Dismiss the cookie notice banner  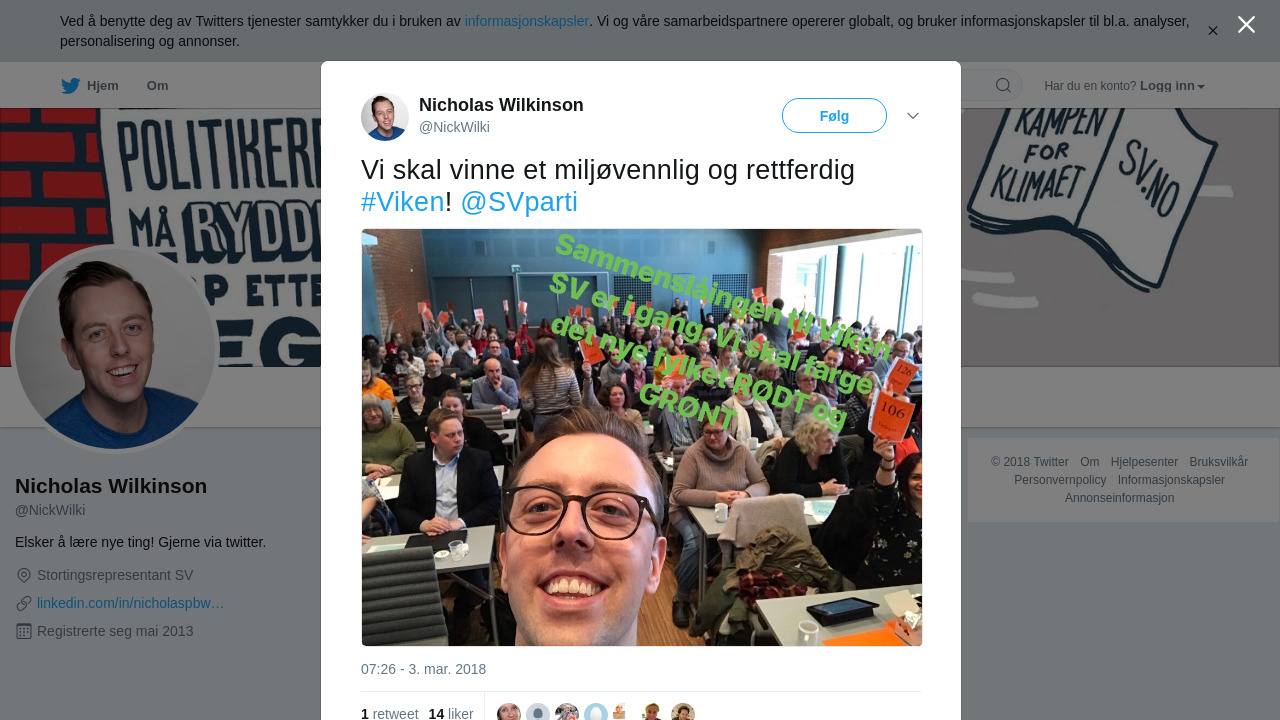tap(1212, 31)
